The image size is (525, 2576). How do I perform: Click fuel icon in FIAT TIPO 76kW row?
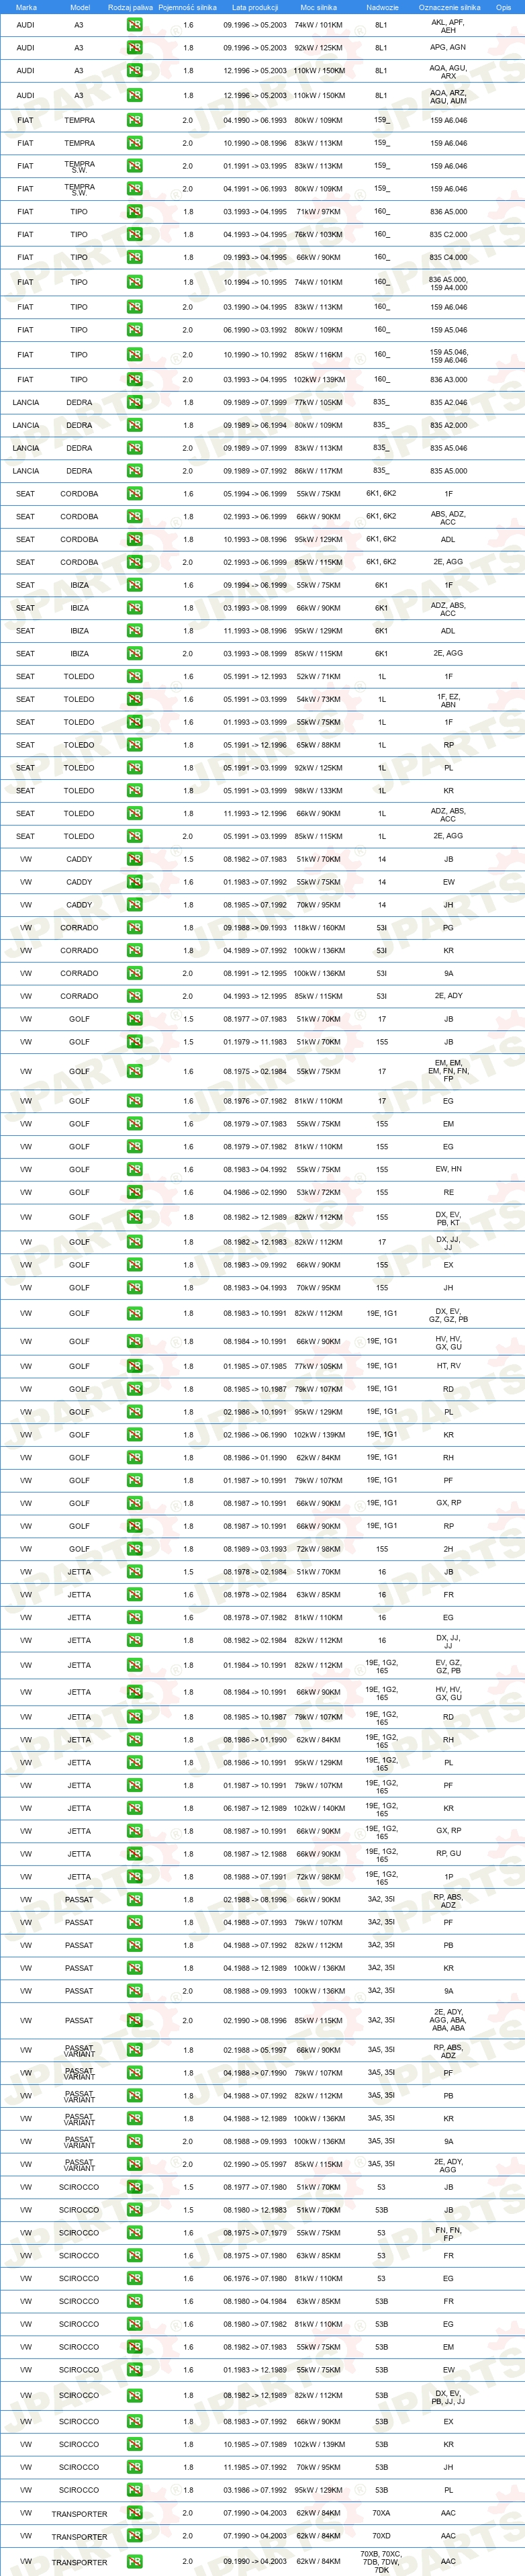[134, 235]
